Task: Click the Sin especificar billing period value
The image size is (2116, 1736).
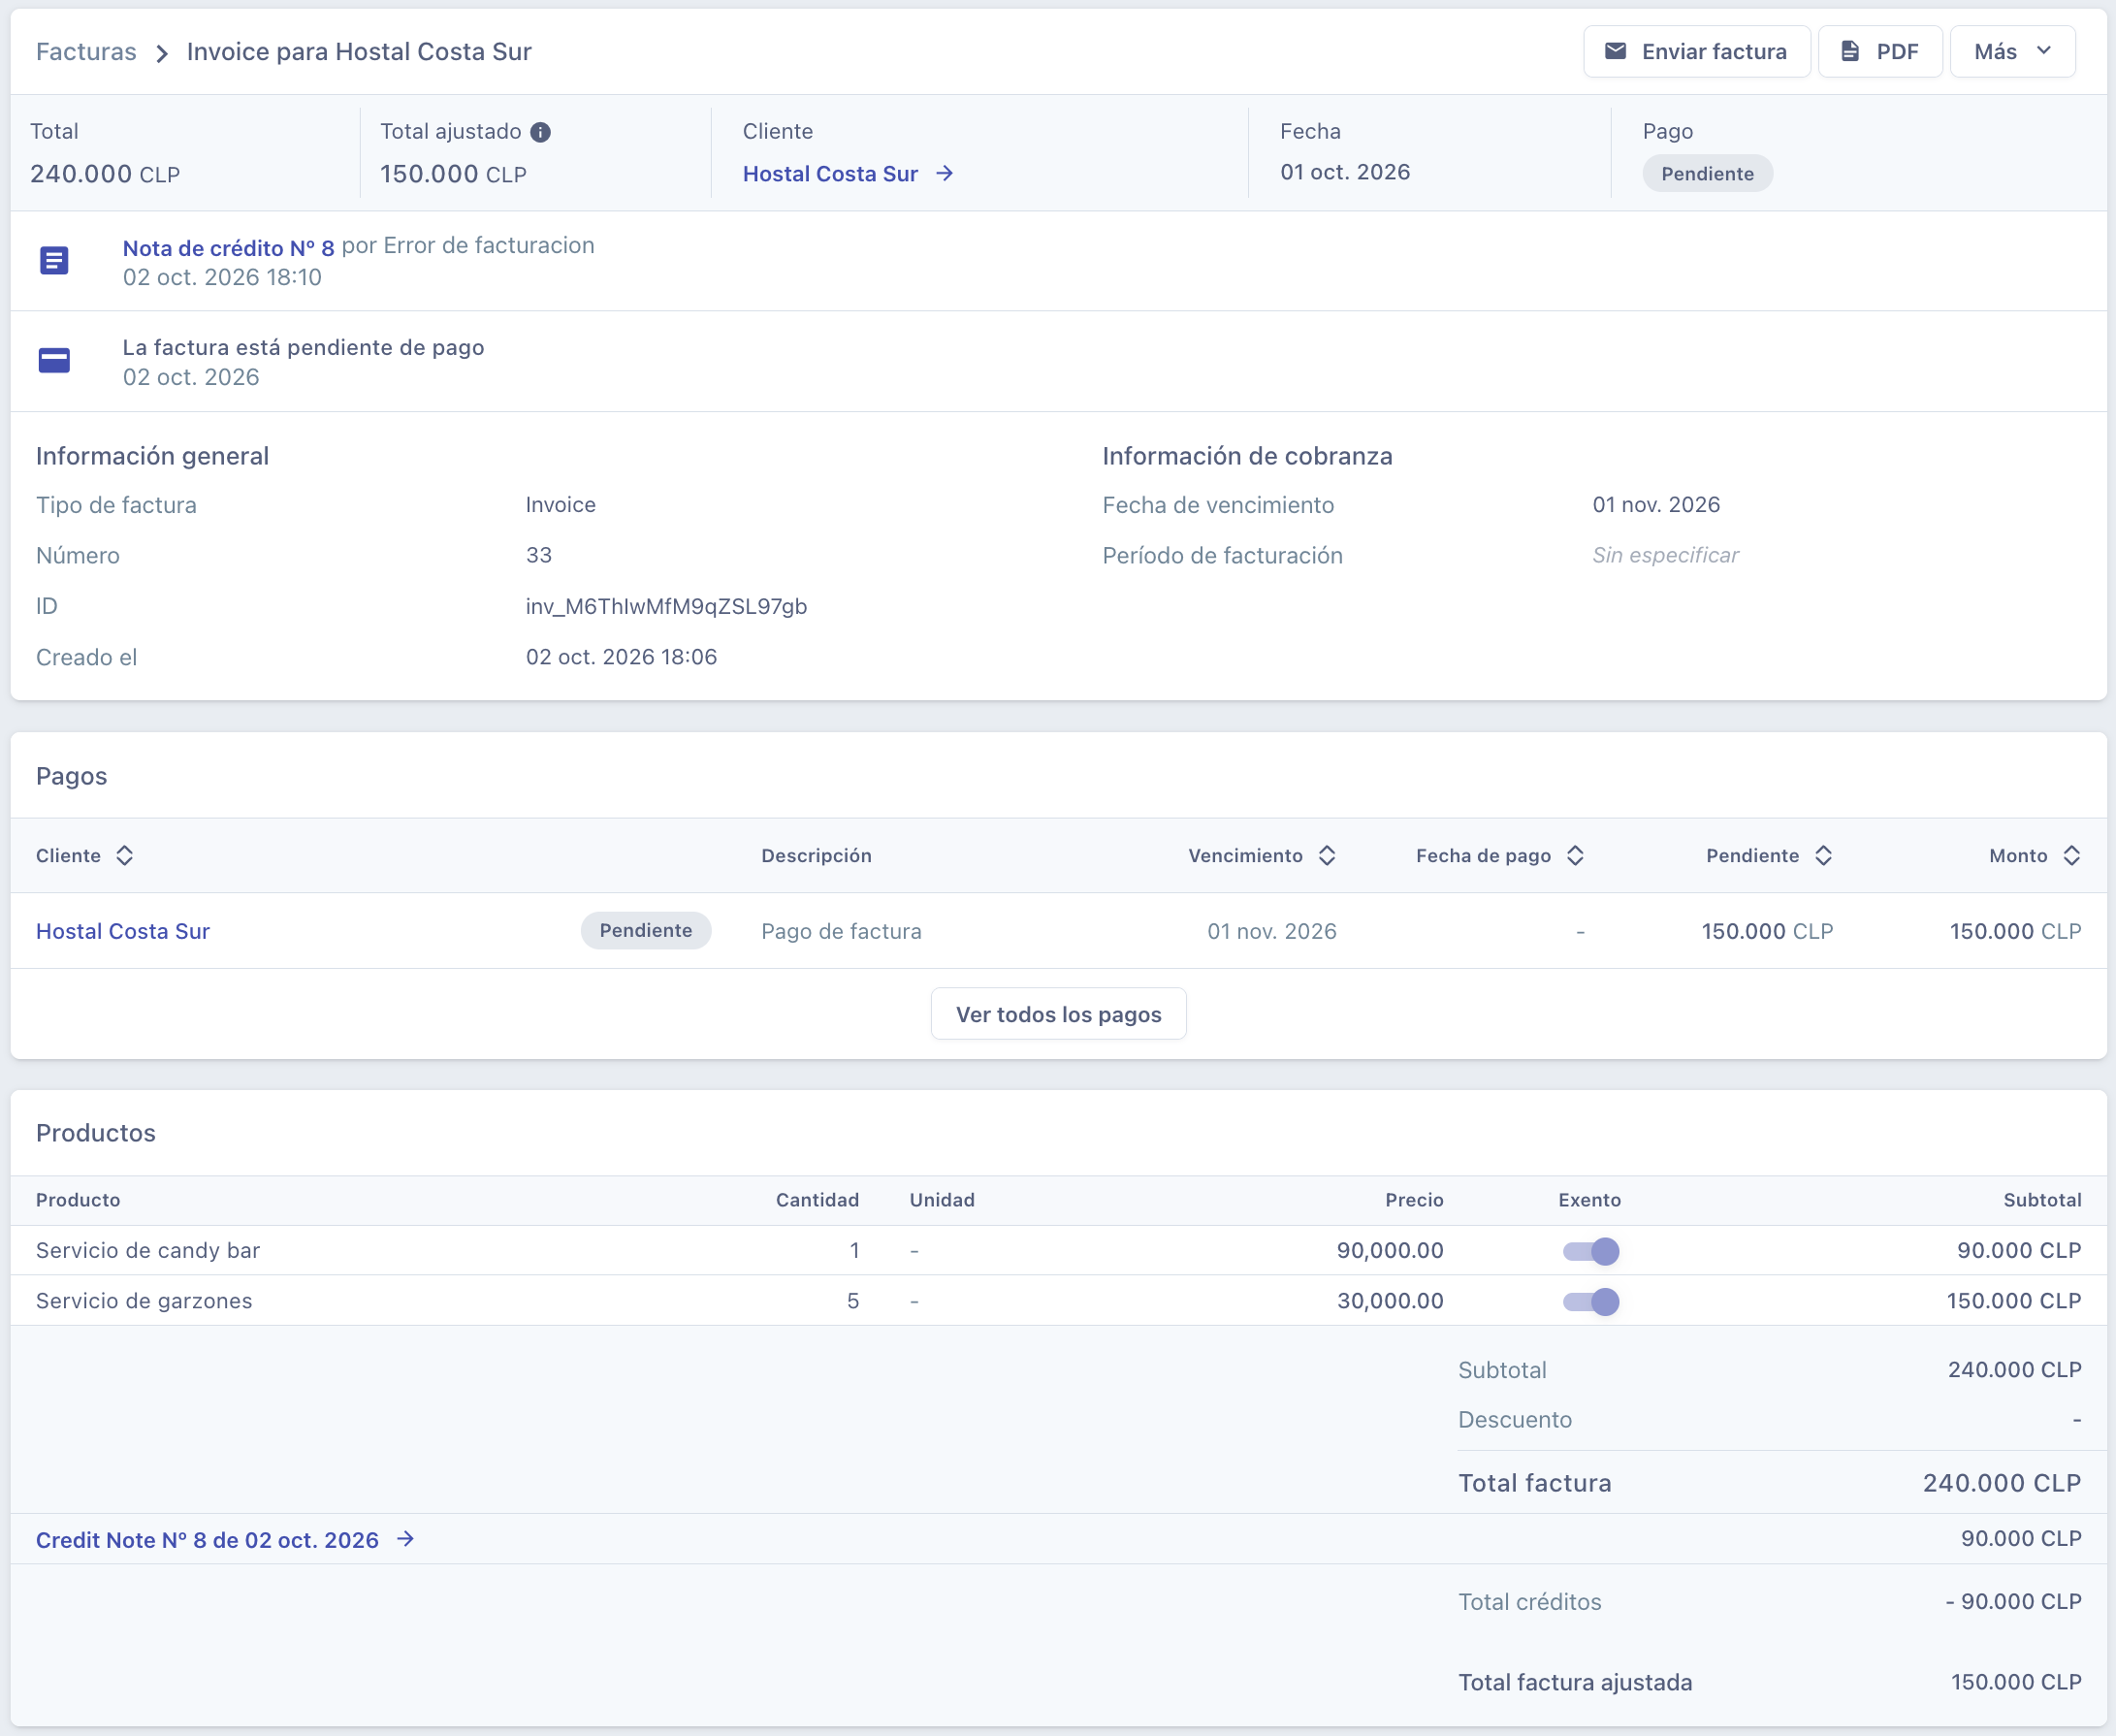Action: (x=1665, y=555)
